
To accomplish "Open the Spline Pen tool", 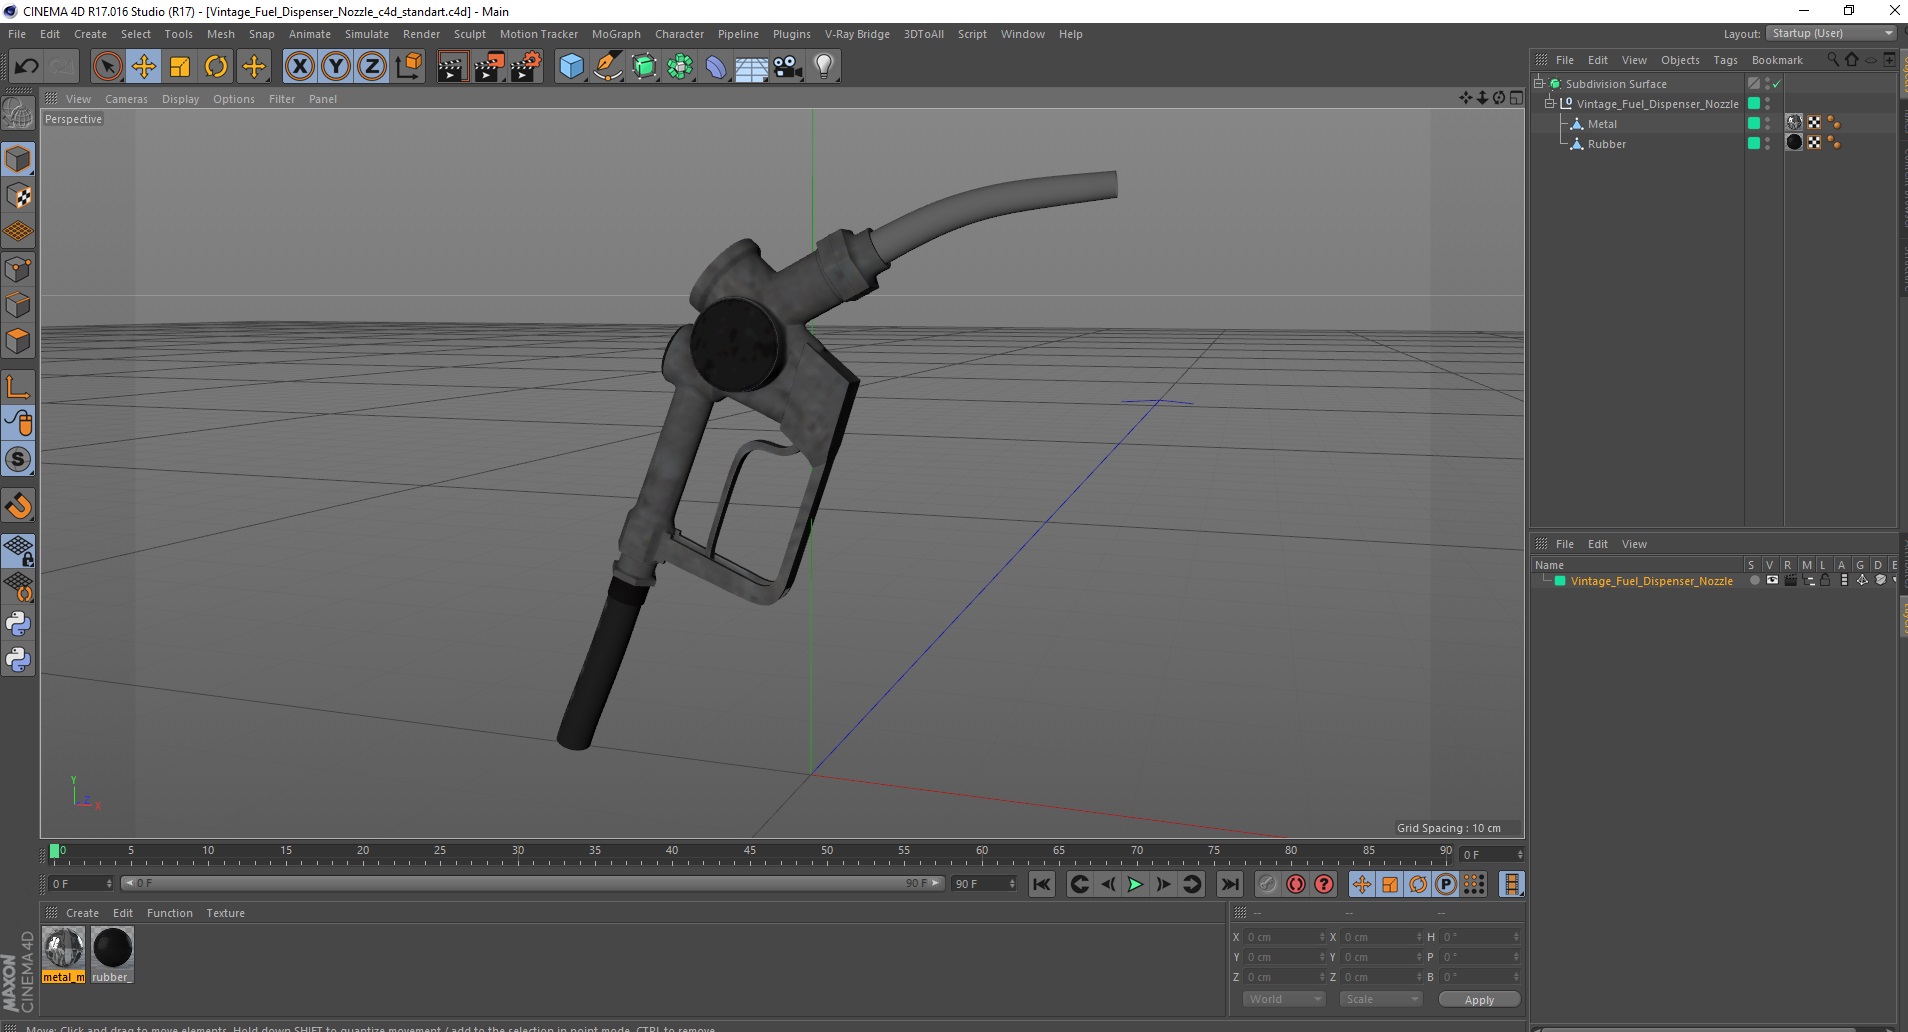I will point(607,67).
